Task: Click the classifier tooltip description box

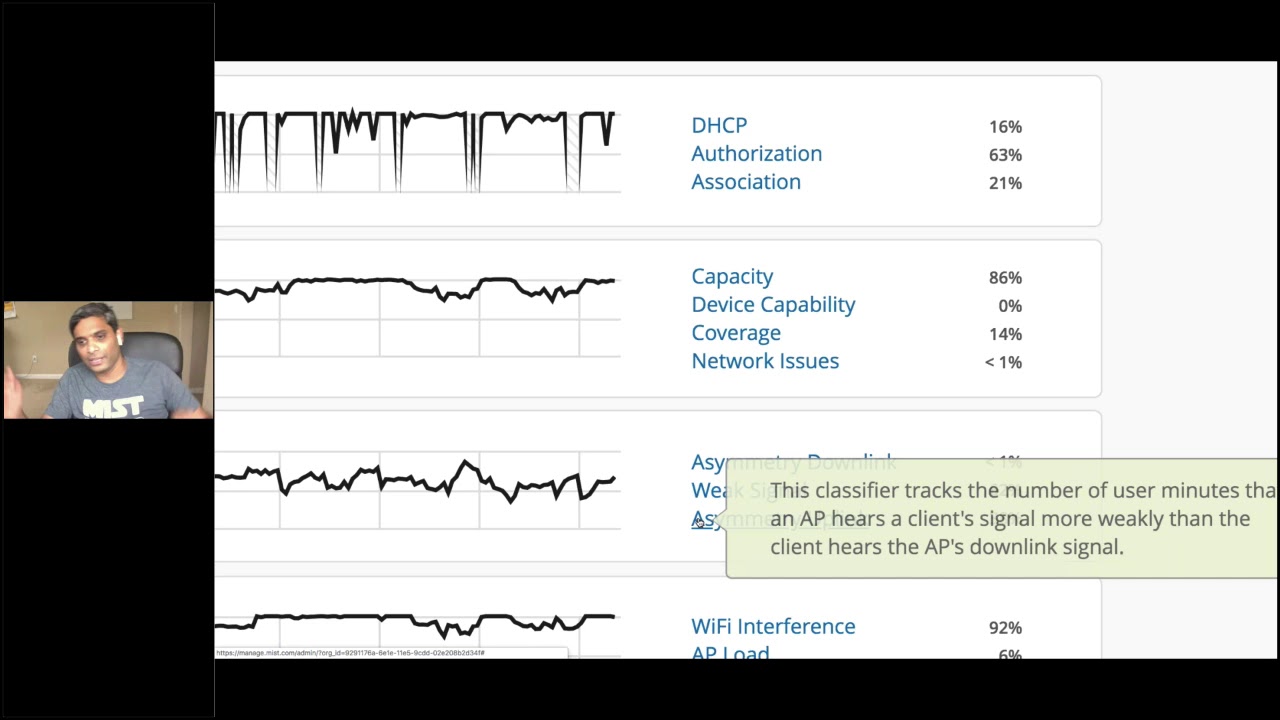Action: coord(1002,518)
